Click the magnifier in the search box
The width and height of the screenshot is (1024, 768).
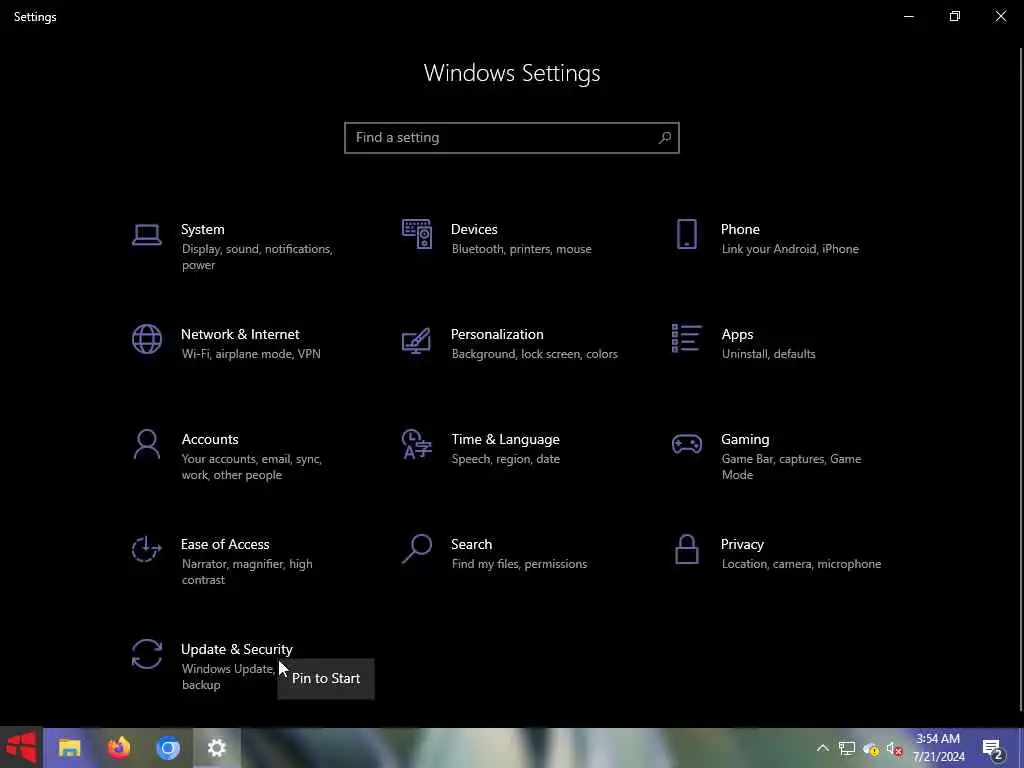[x=664, y=138]
